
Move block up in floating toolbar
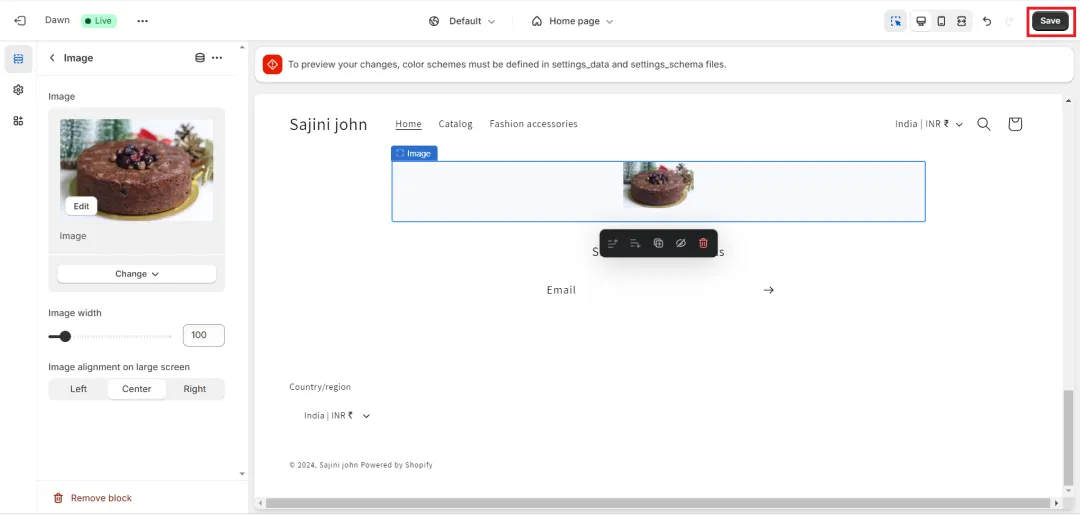click(613, 243)
